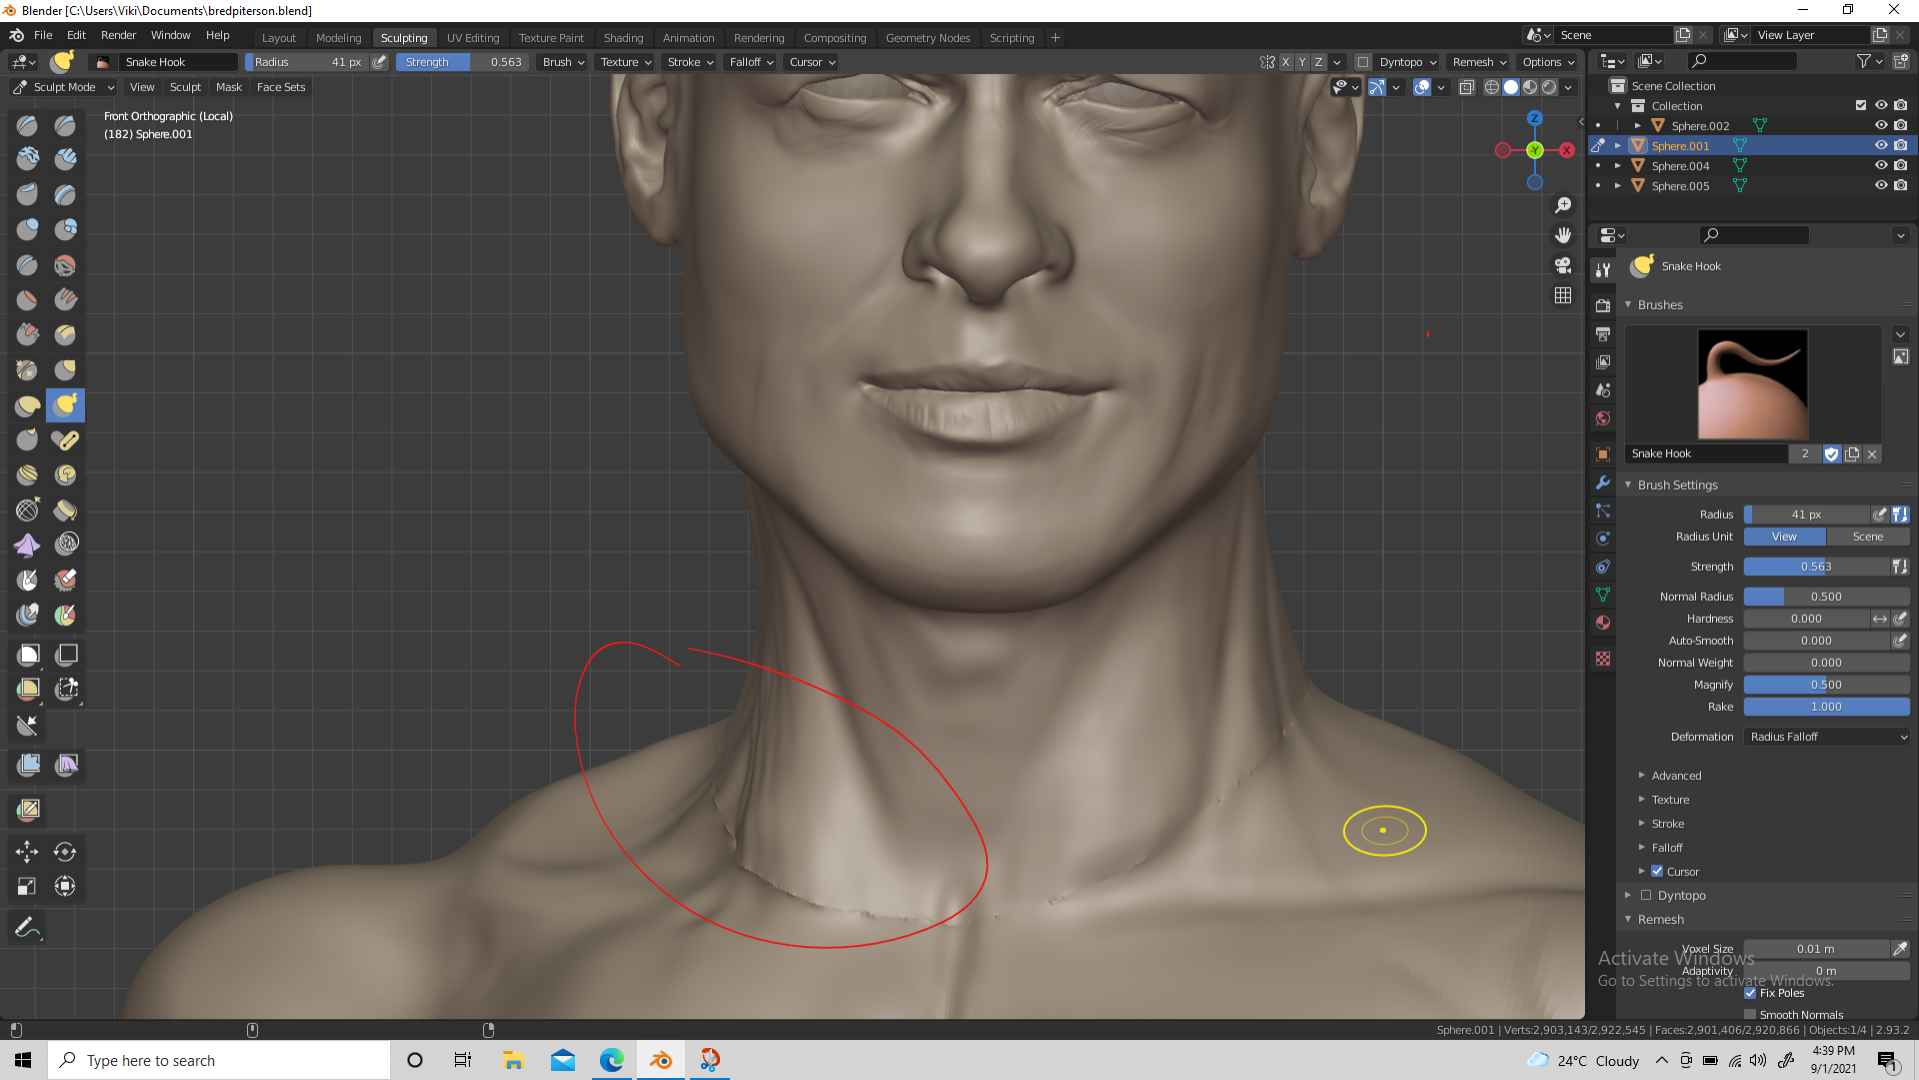
Task: Select the Box Trim tool
Action: pos(65,689)
